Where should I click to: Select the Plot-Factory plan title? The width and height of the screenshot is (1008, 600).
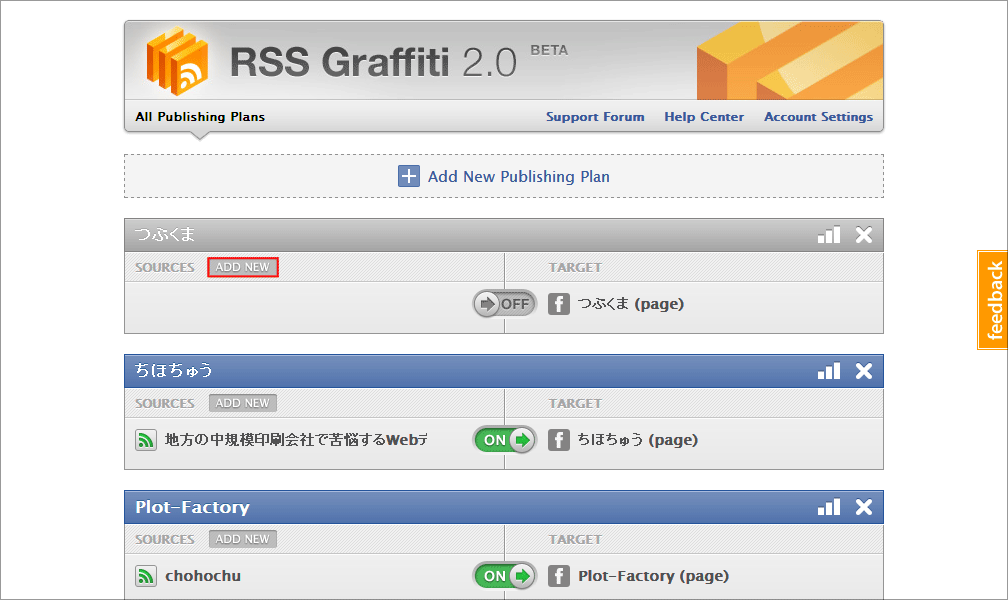(x=192, y=507)
